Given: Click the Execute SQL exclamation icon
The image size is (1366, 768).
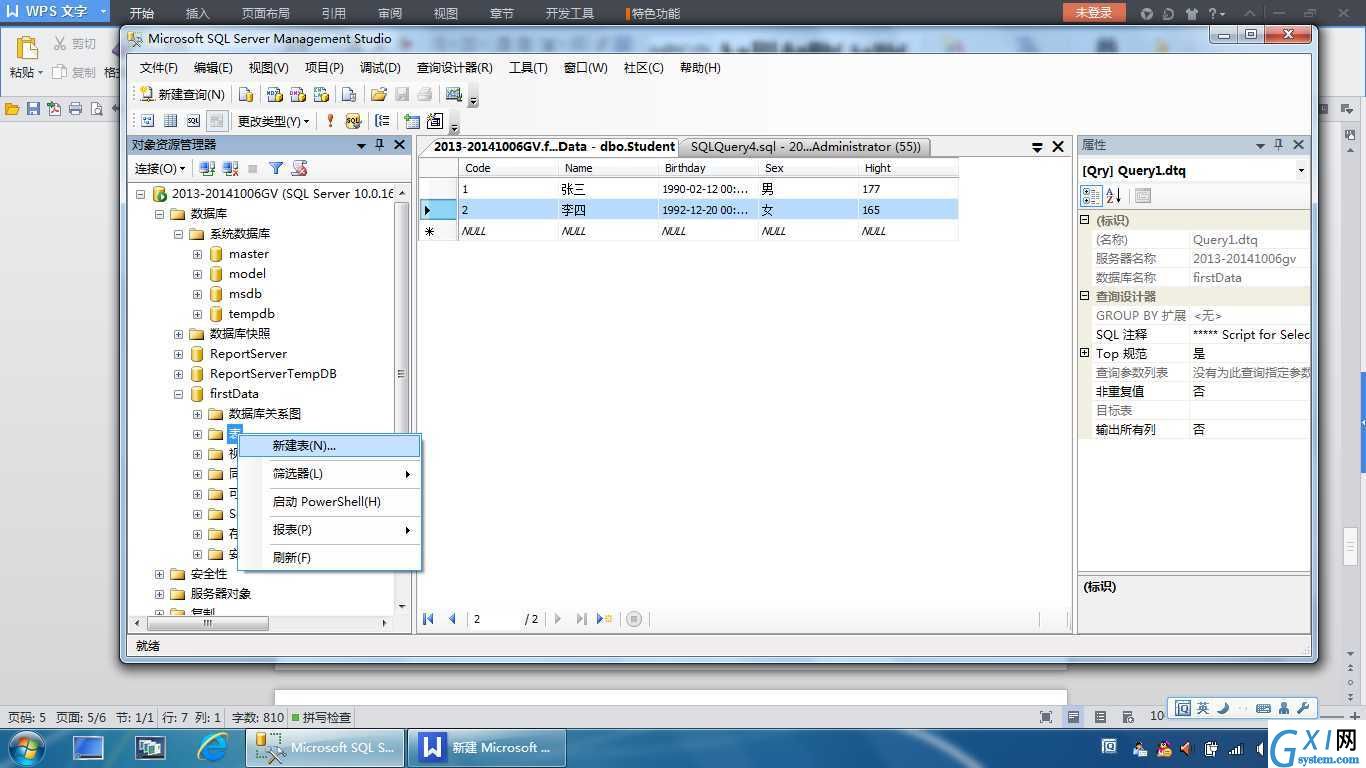Looking at the screenshot, I should pyautogui.click(x=331, y=121).
